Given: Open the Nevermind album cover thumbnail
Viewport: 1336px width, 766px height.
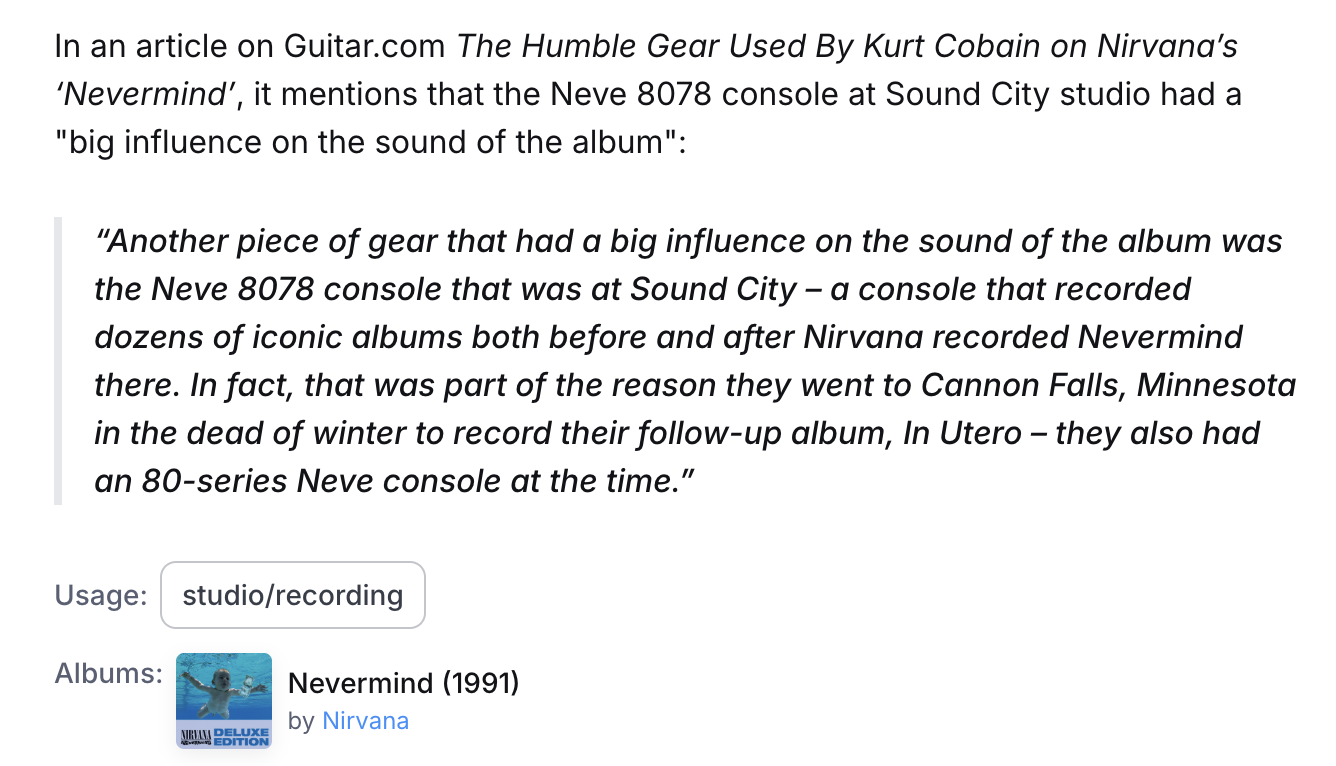Looking at the screenshot, I should [x=223, y=700].
